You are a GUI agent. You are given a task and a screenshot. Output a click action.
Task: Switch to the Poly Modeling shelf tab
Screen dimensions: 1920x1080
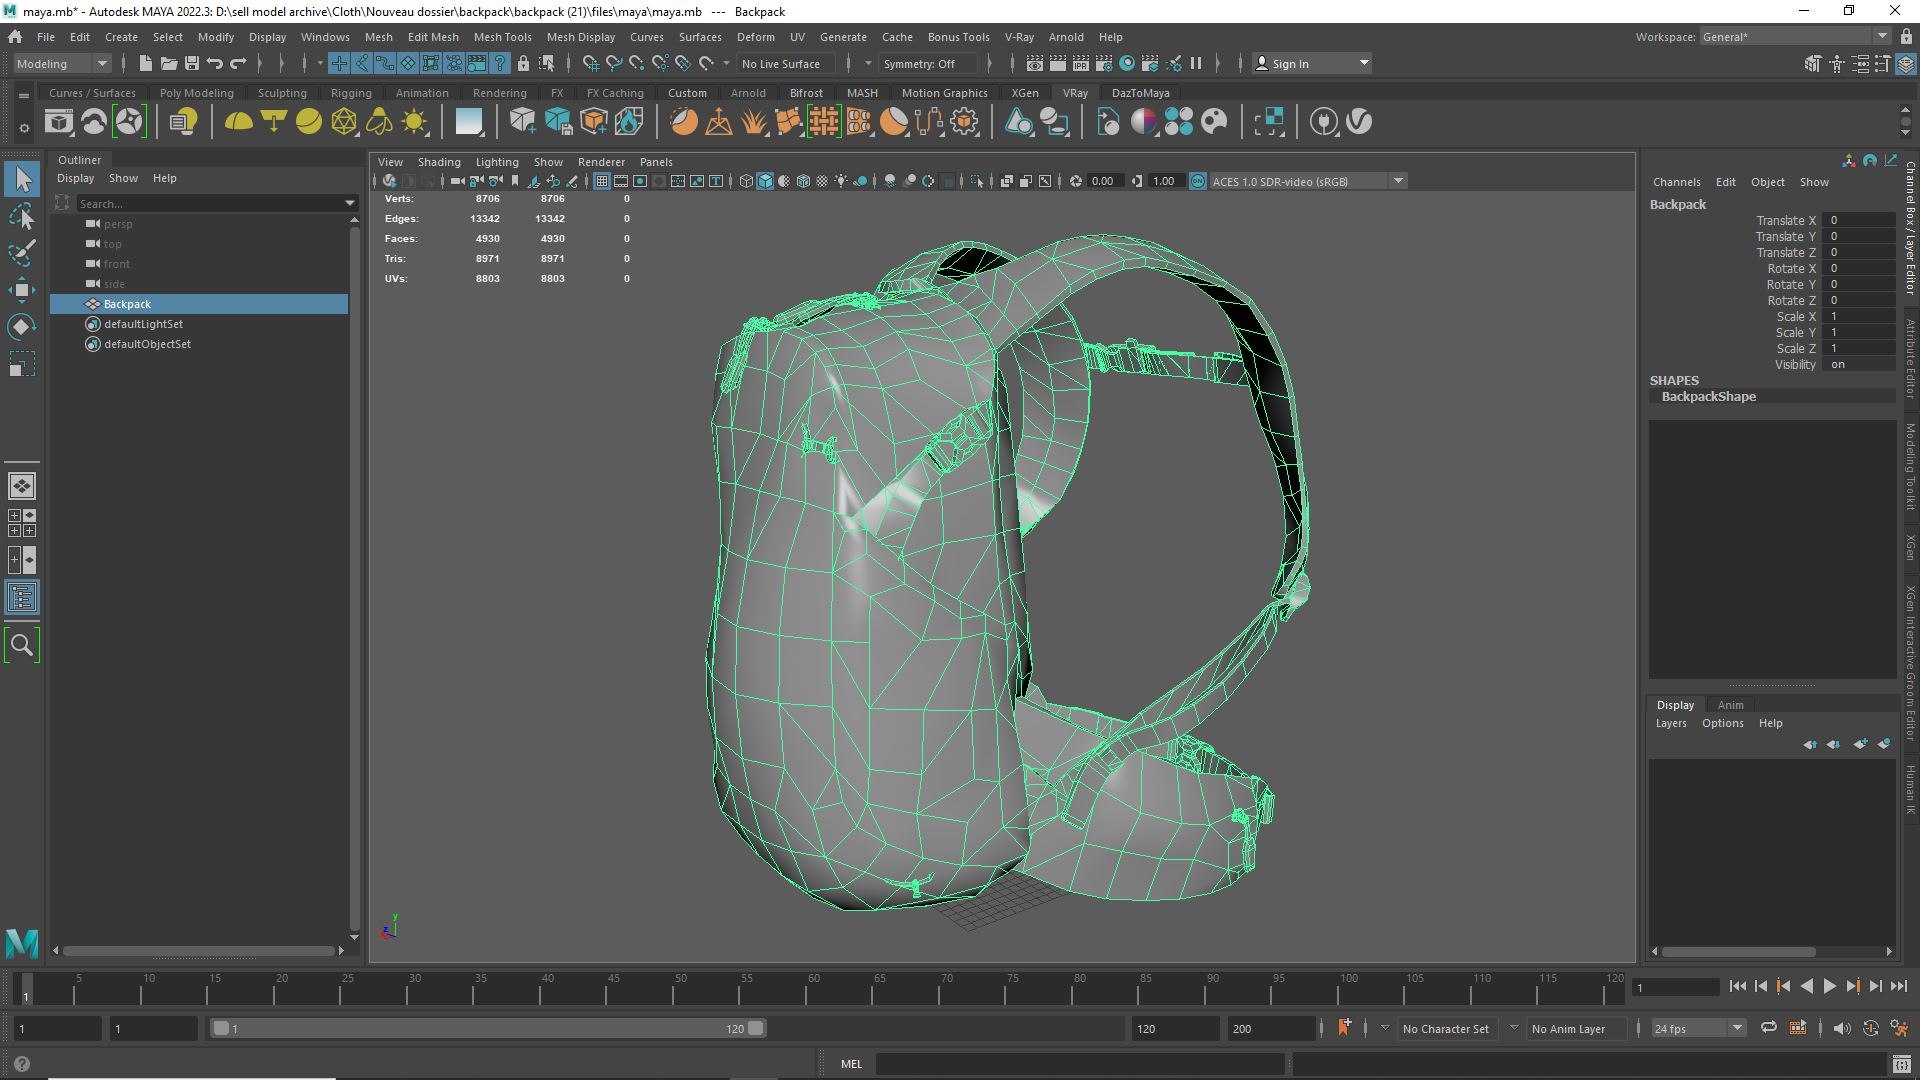click(196, 93)
